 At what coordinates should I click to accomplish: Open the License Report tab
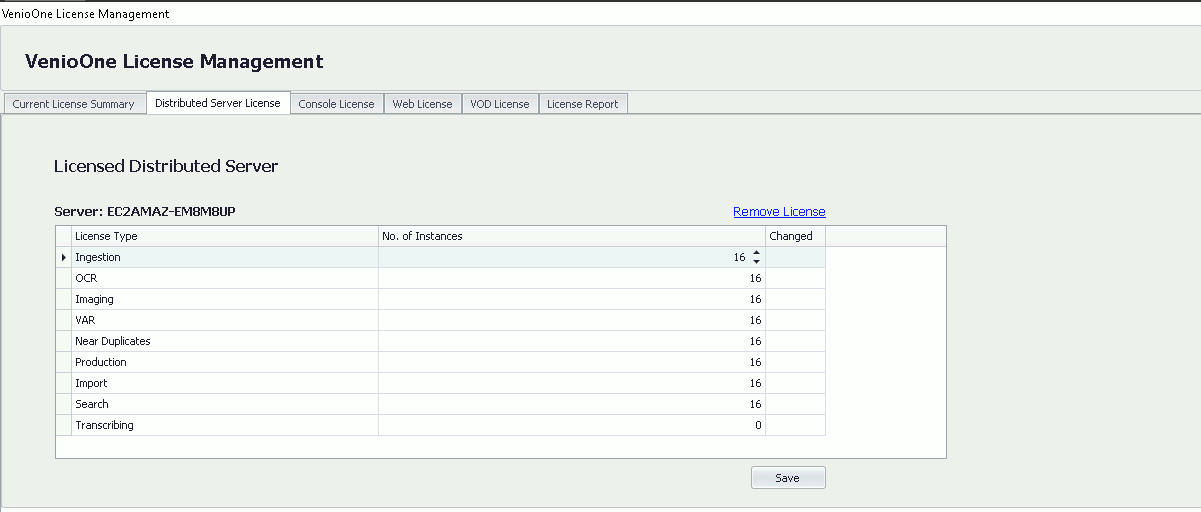(583, 104)
